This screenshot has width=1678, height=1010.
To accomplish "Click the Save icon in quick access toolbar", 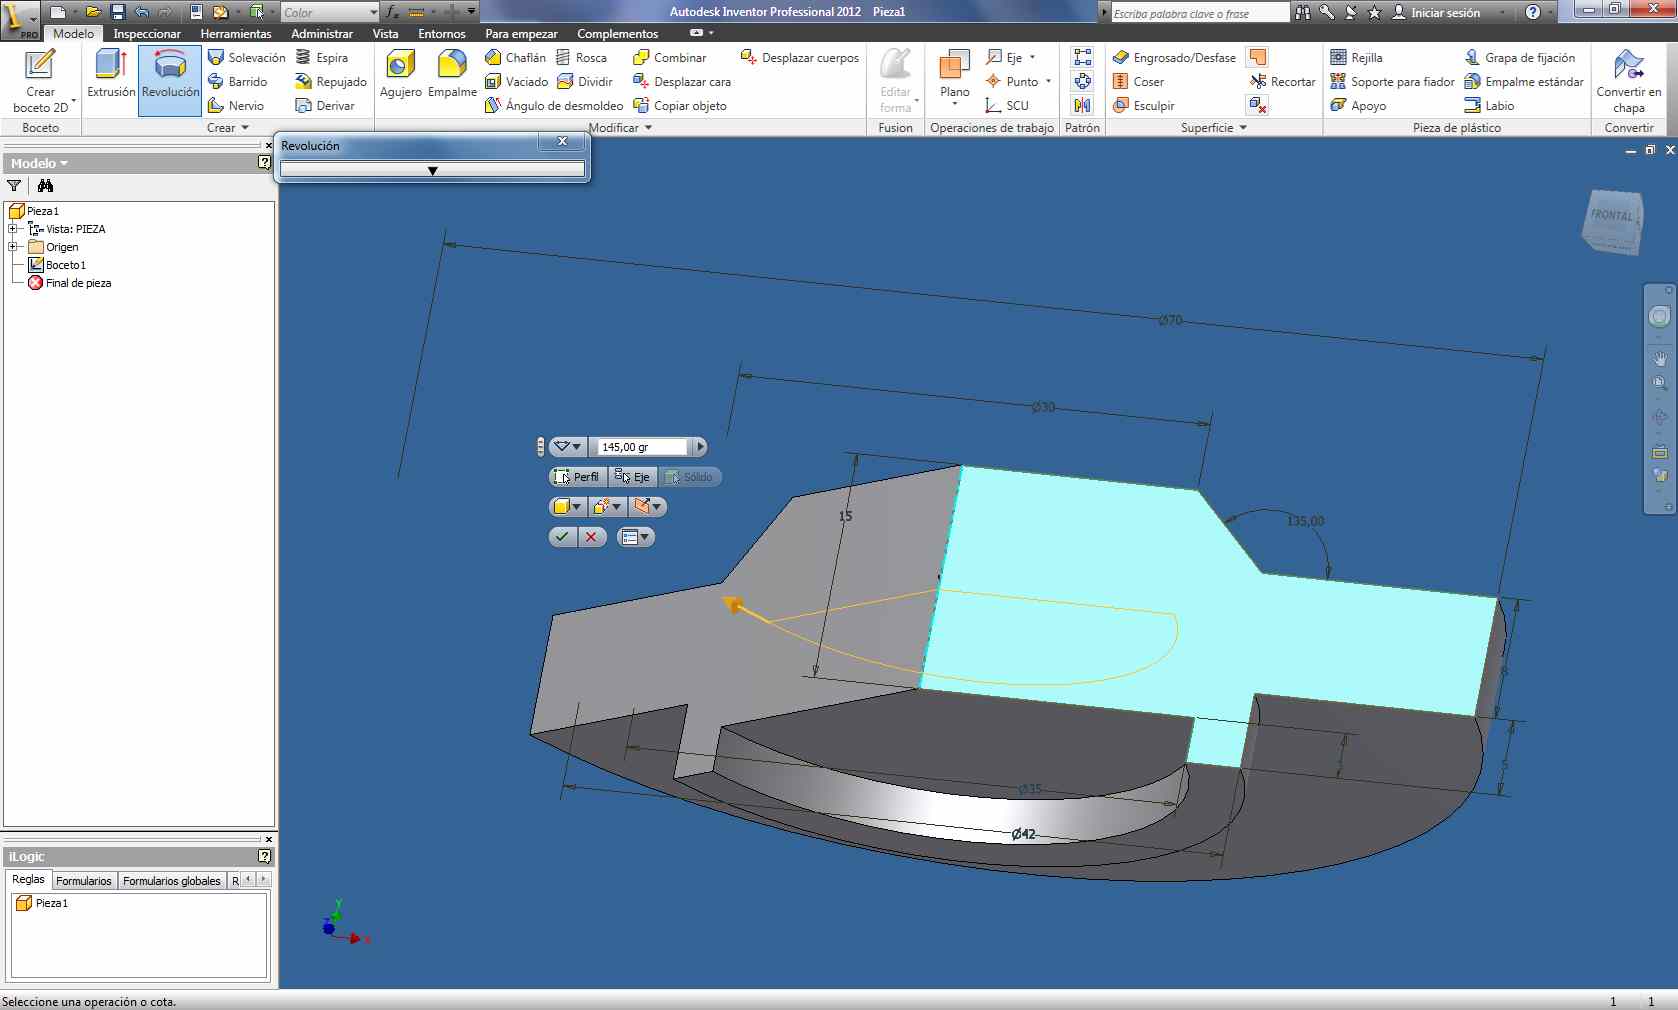I will pos(117,12).
